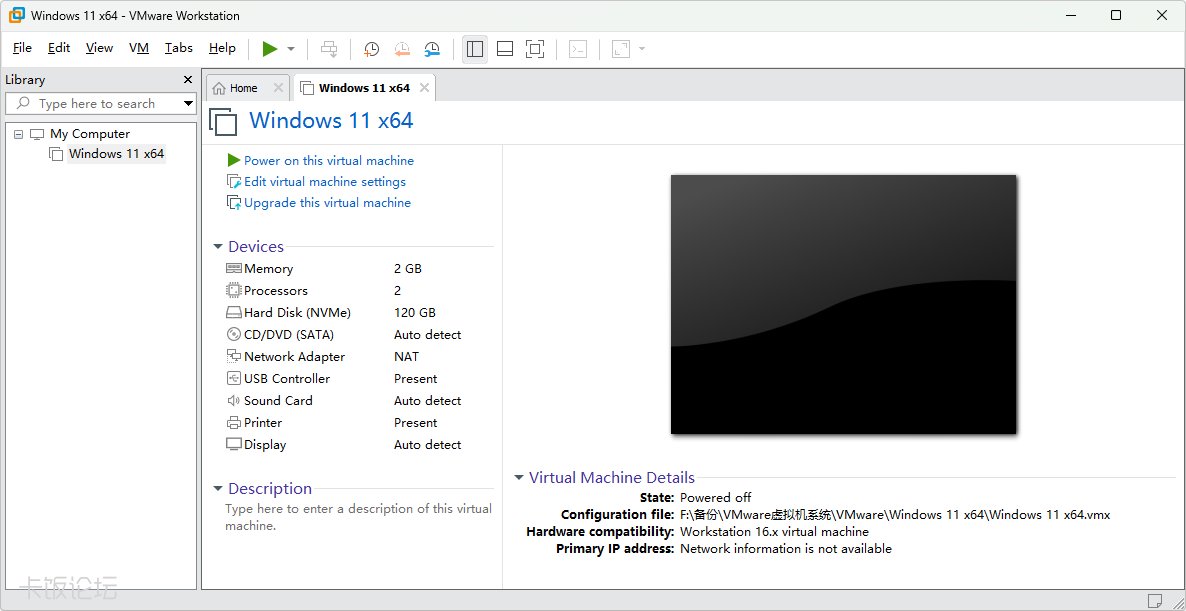Collapse the Devices section

click(218, 247)
